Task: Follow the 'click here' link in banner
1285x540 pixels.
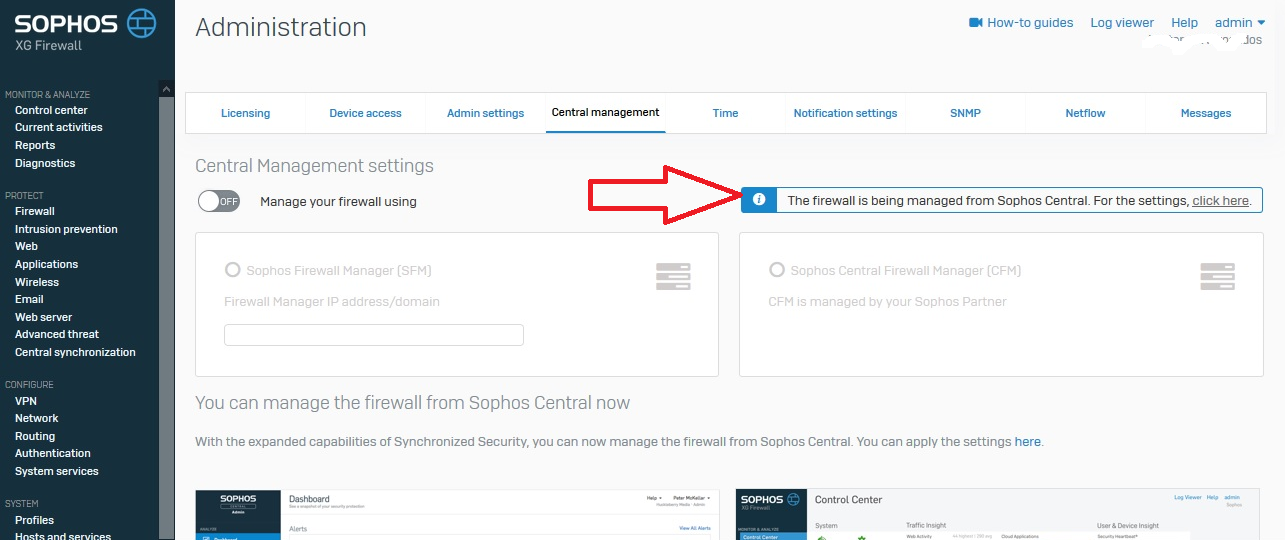Action: (x=1220, y=200)
